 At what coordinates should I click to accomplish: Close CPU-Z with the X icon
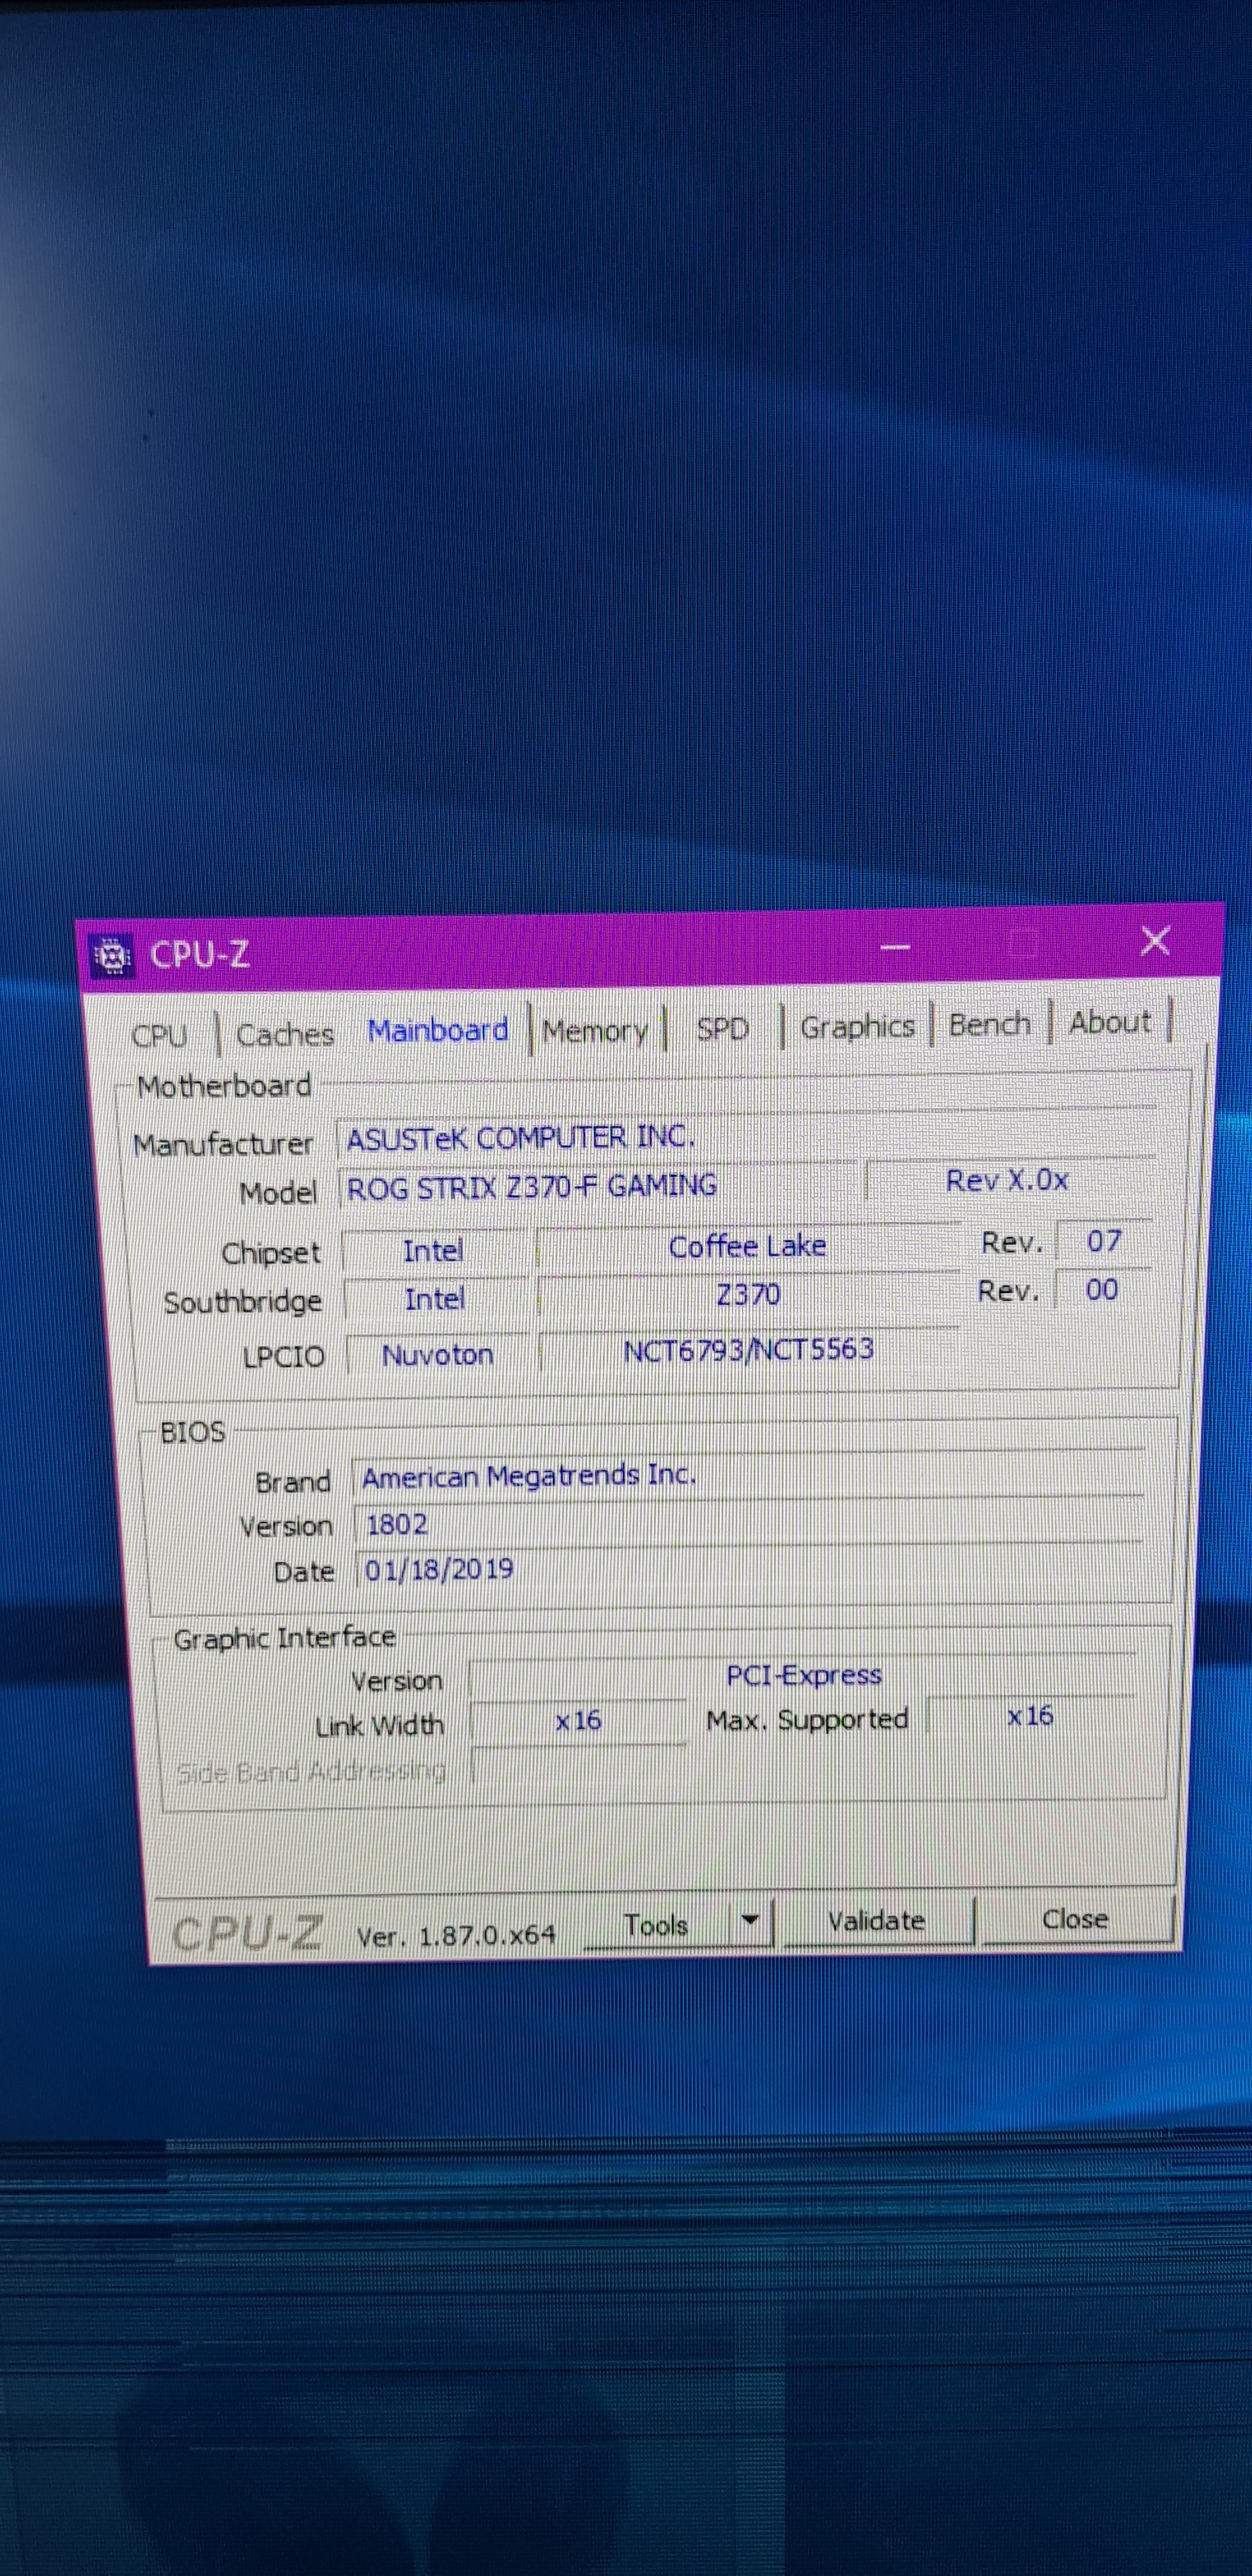point(1155,940)
